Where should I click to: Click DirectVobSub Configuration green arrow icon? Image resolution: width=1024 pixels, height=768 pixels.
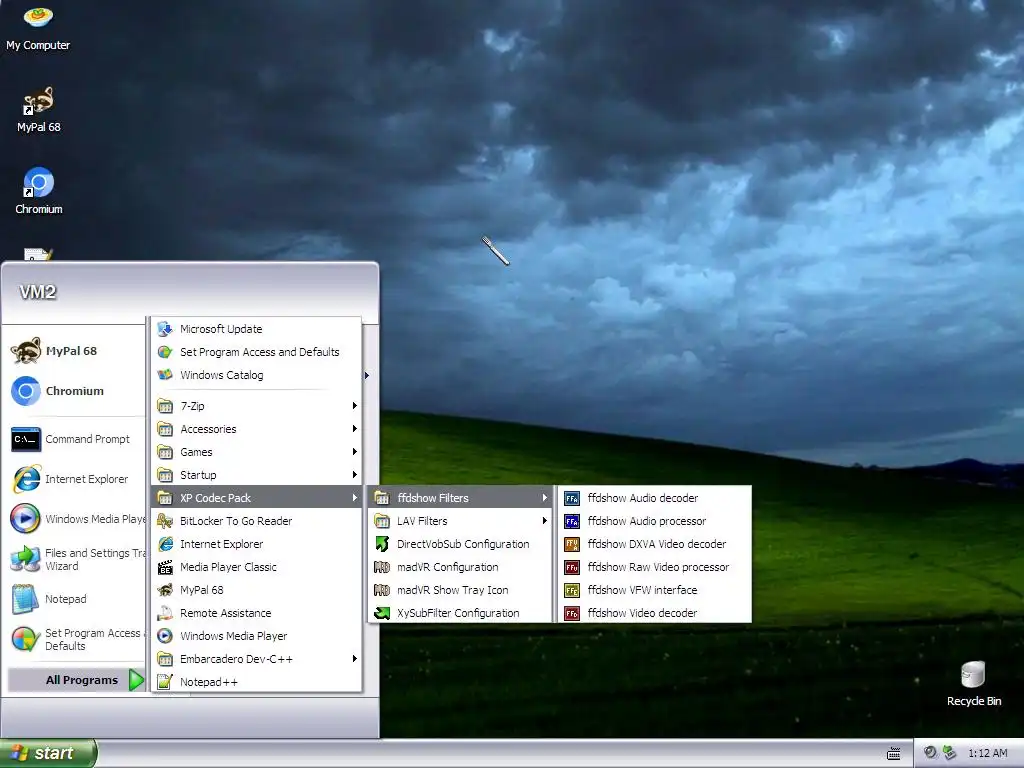(382, 544)
